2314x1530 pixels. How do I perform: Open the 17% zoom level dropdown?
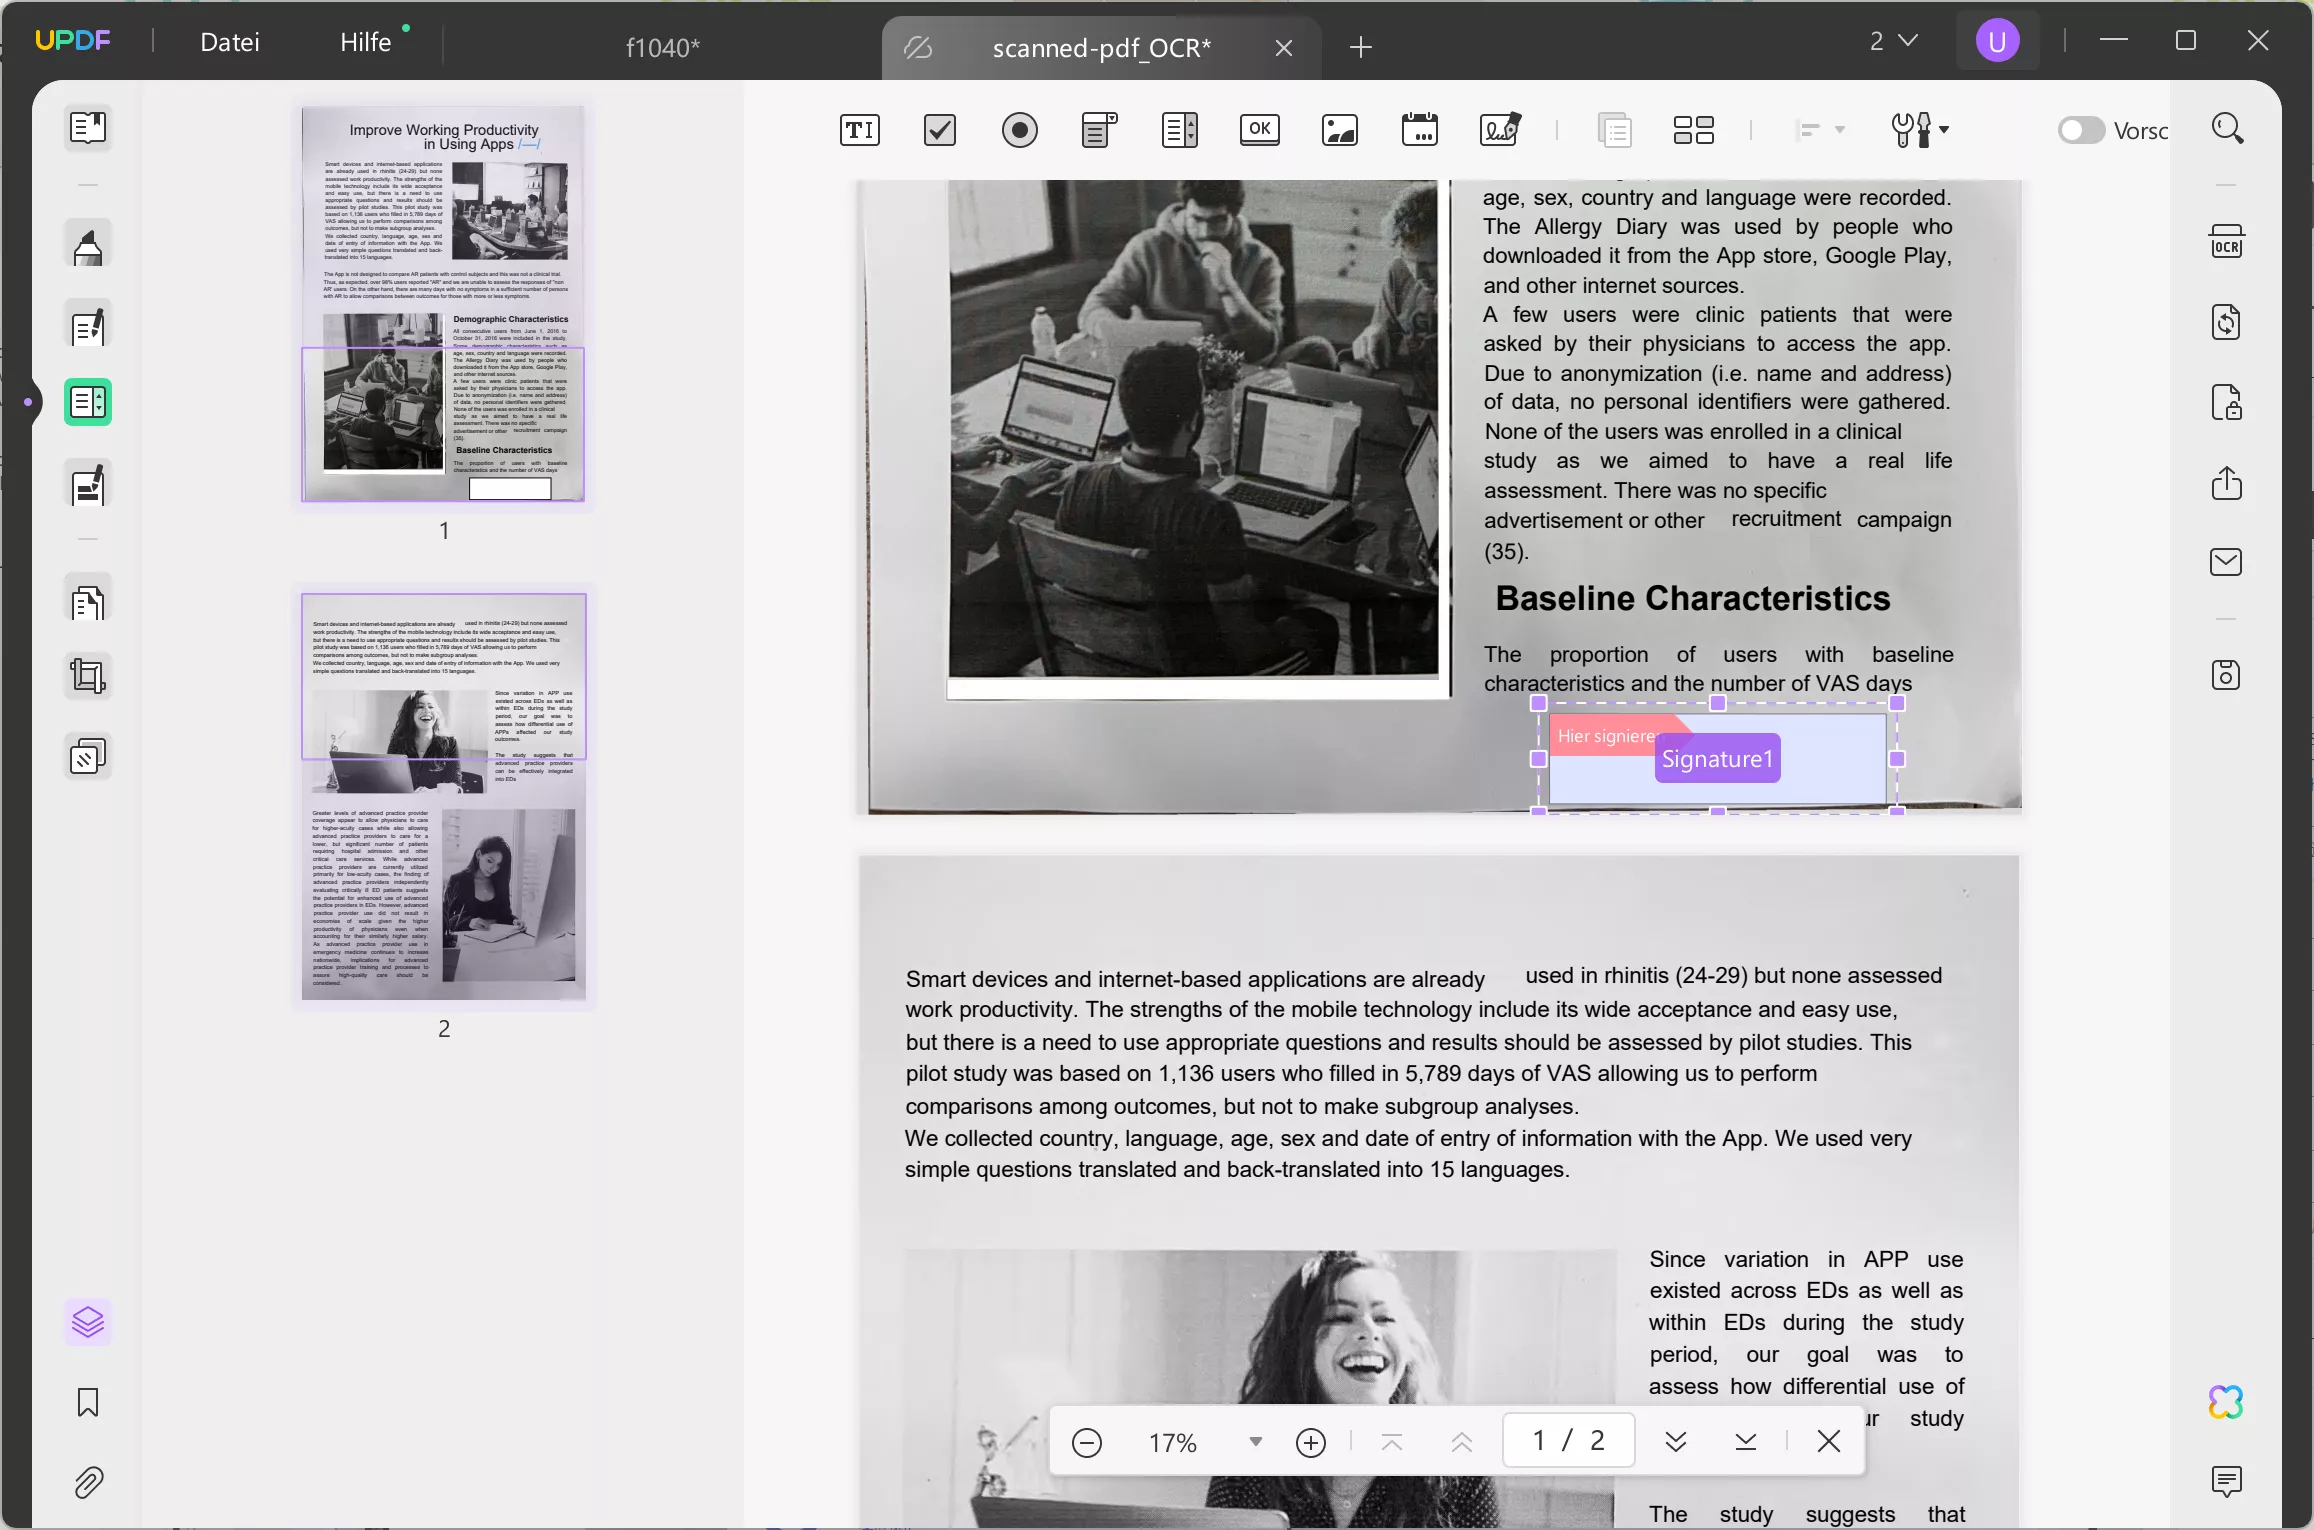coord(1254,1441)
